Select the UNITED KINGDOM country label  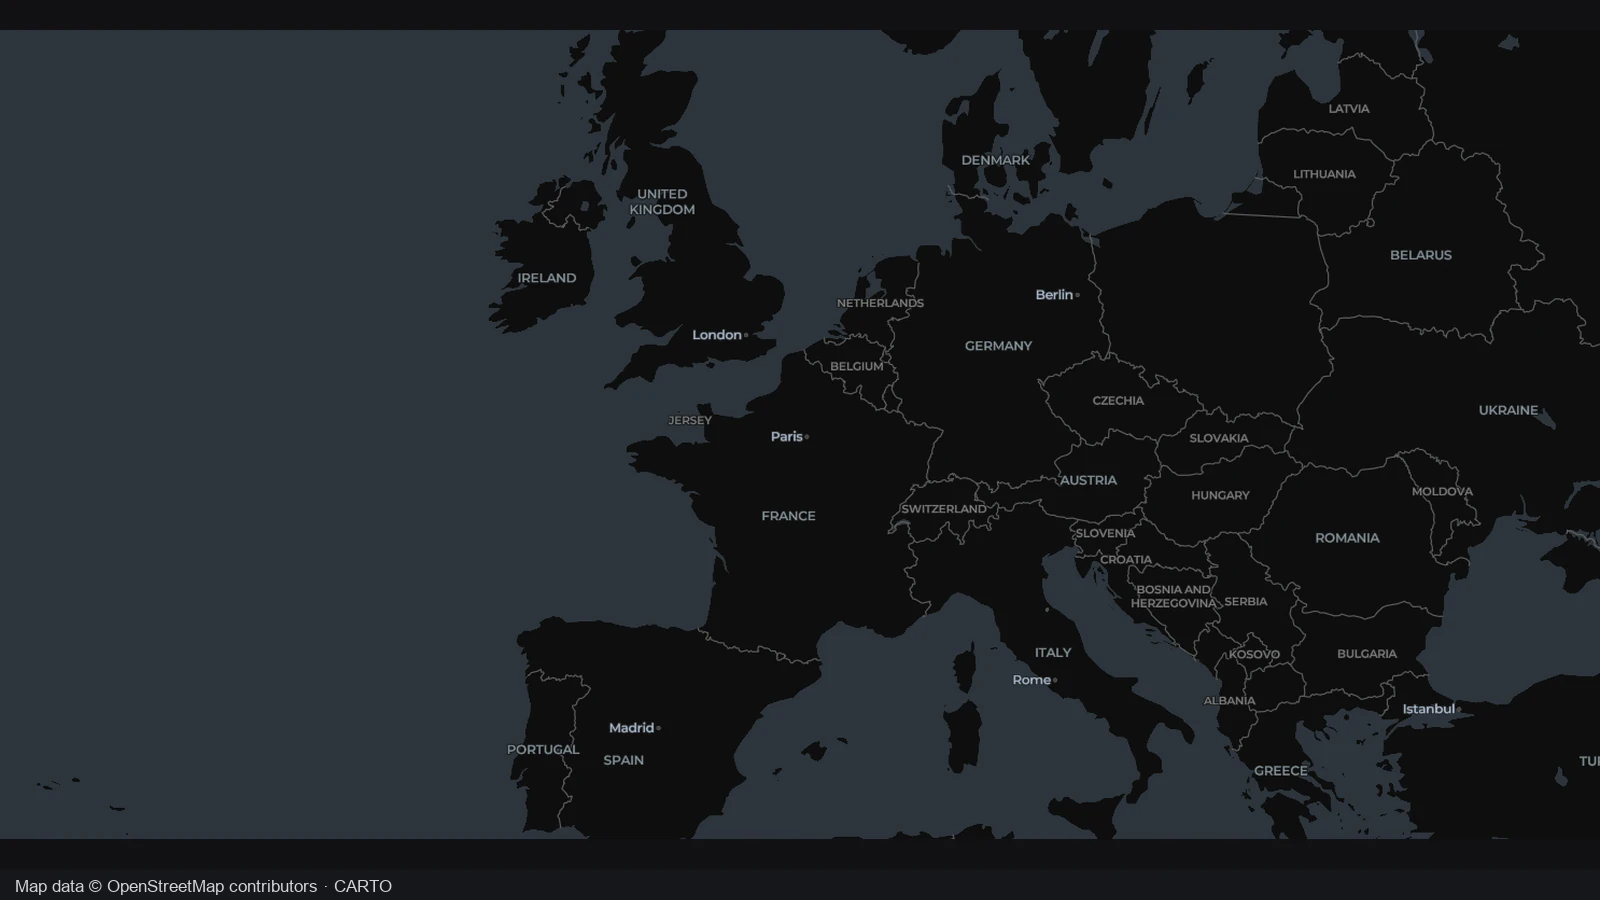pyautogui.click(x=662, y=202)
